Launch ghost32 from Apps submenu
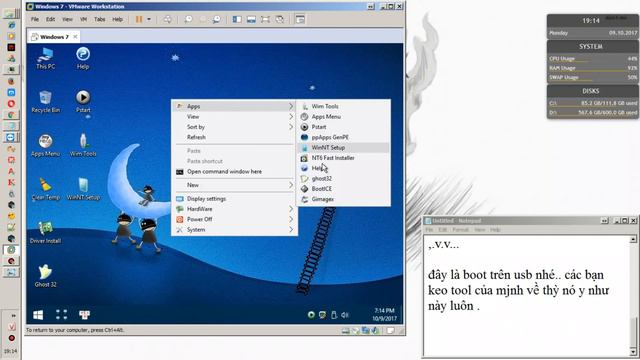 (343, 178)
